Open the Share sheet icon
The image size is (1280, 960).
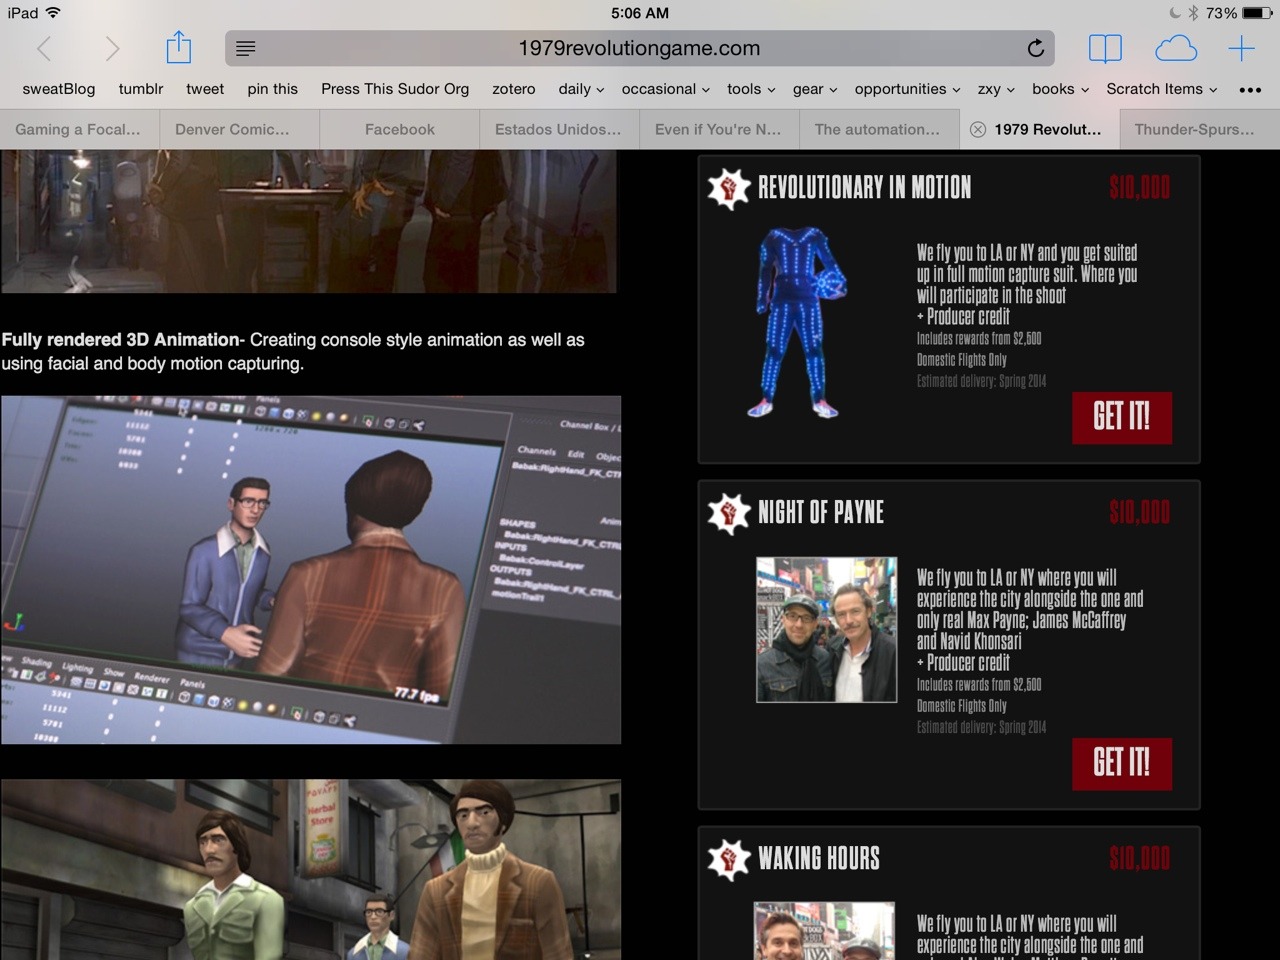(x=178, y=47)
